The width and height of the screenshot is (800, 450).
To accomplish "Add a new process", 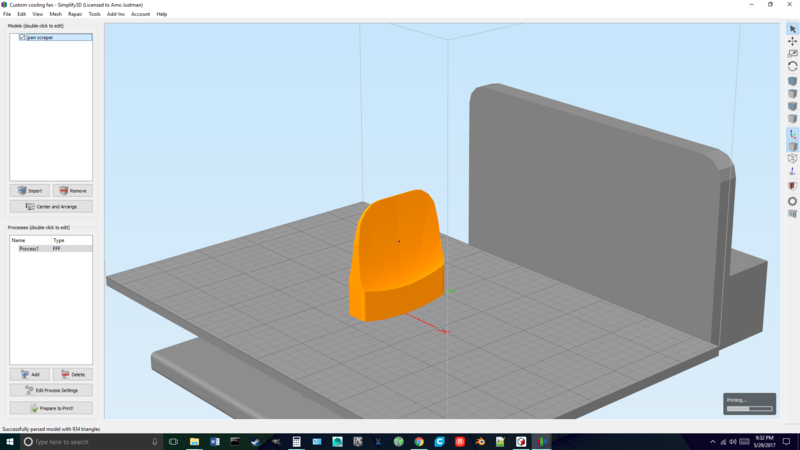I will point(30,374).
